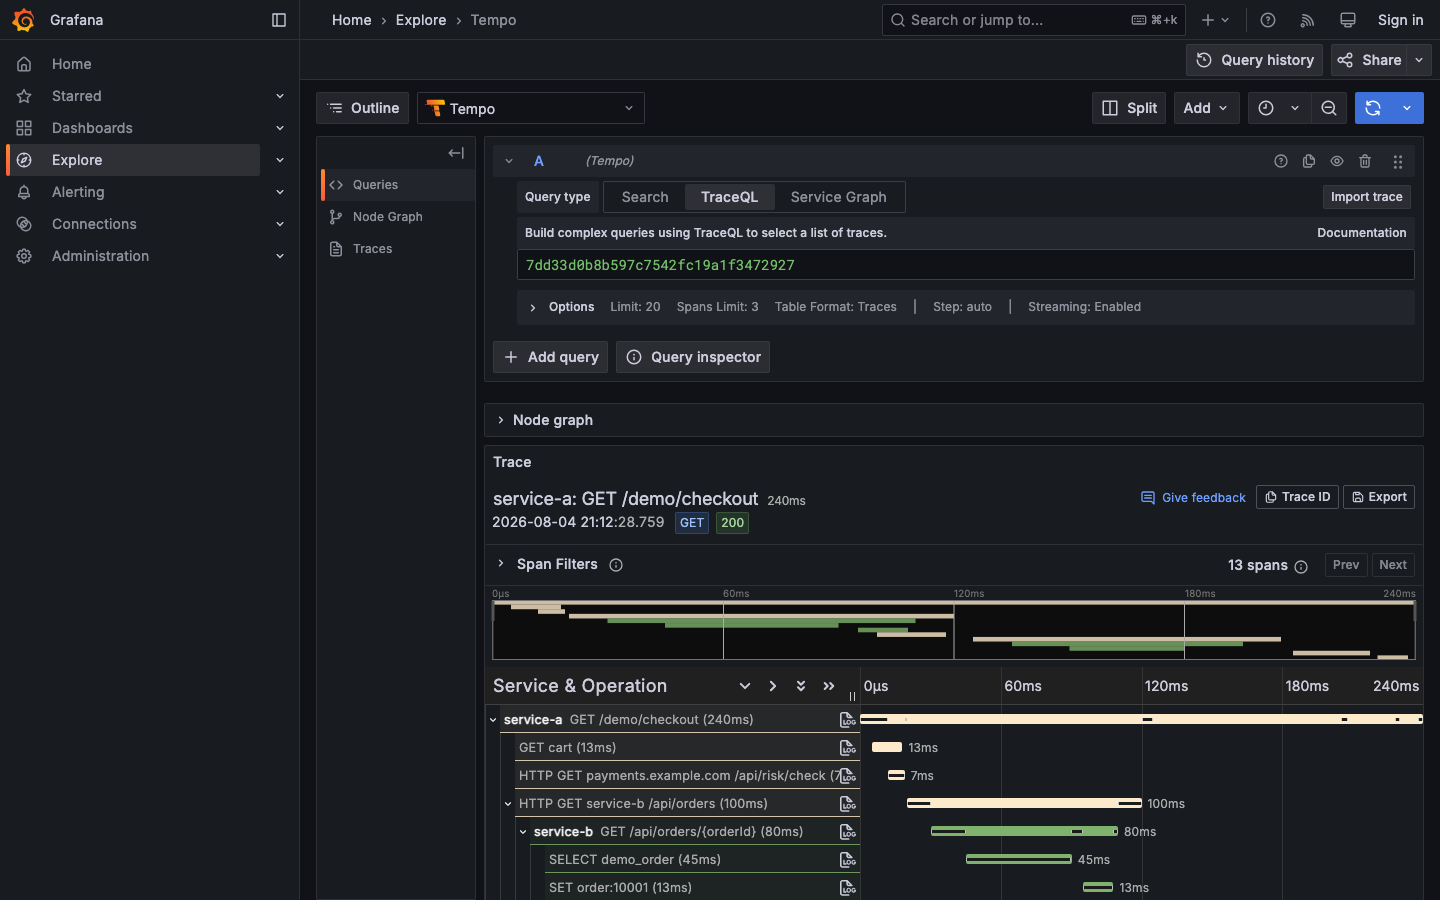Collapse all spans double chevron
This screenshot has height=900, width=1440.
[x=829, y=686]
